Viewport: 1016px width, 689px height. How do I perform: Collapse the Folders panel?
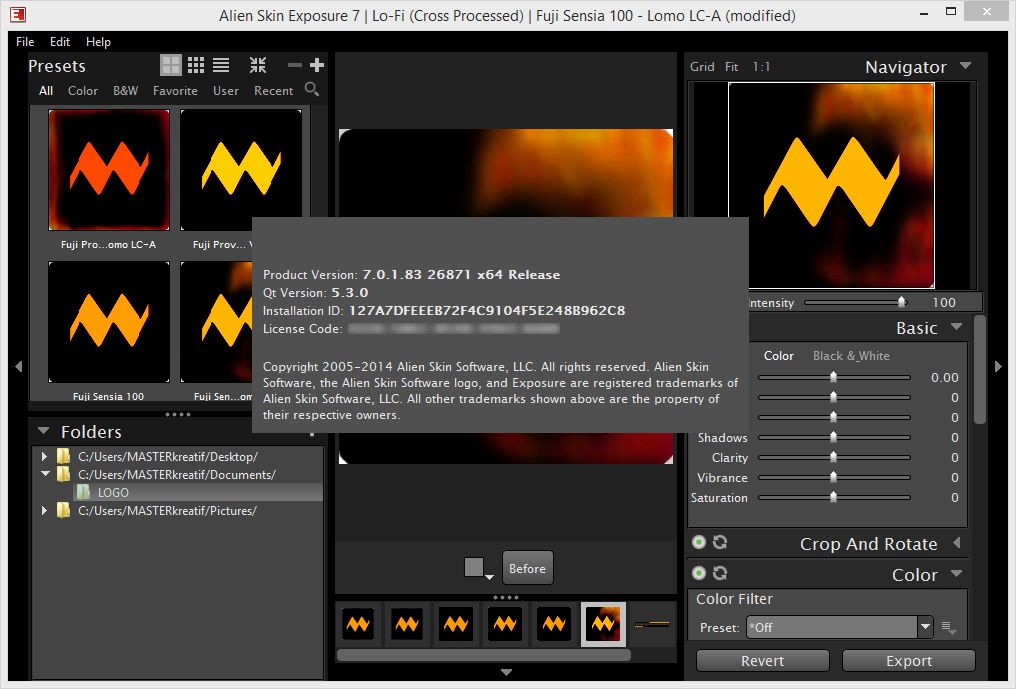[44, 430]
